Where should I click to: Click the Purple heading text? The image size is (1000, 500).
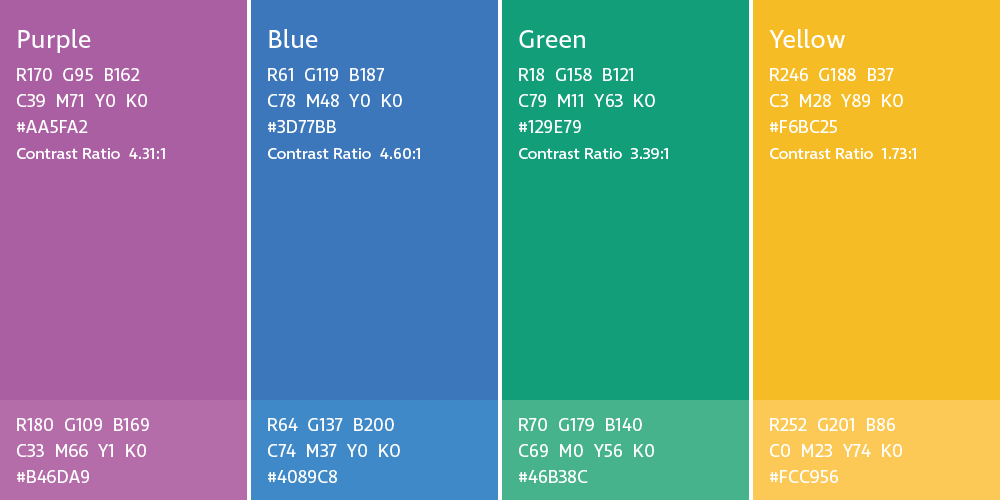tap(54, 40)
